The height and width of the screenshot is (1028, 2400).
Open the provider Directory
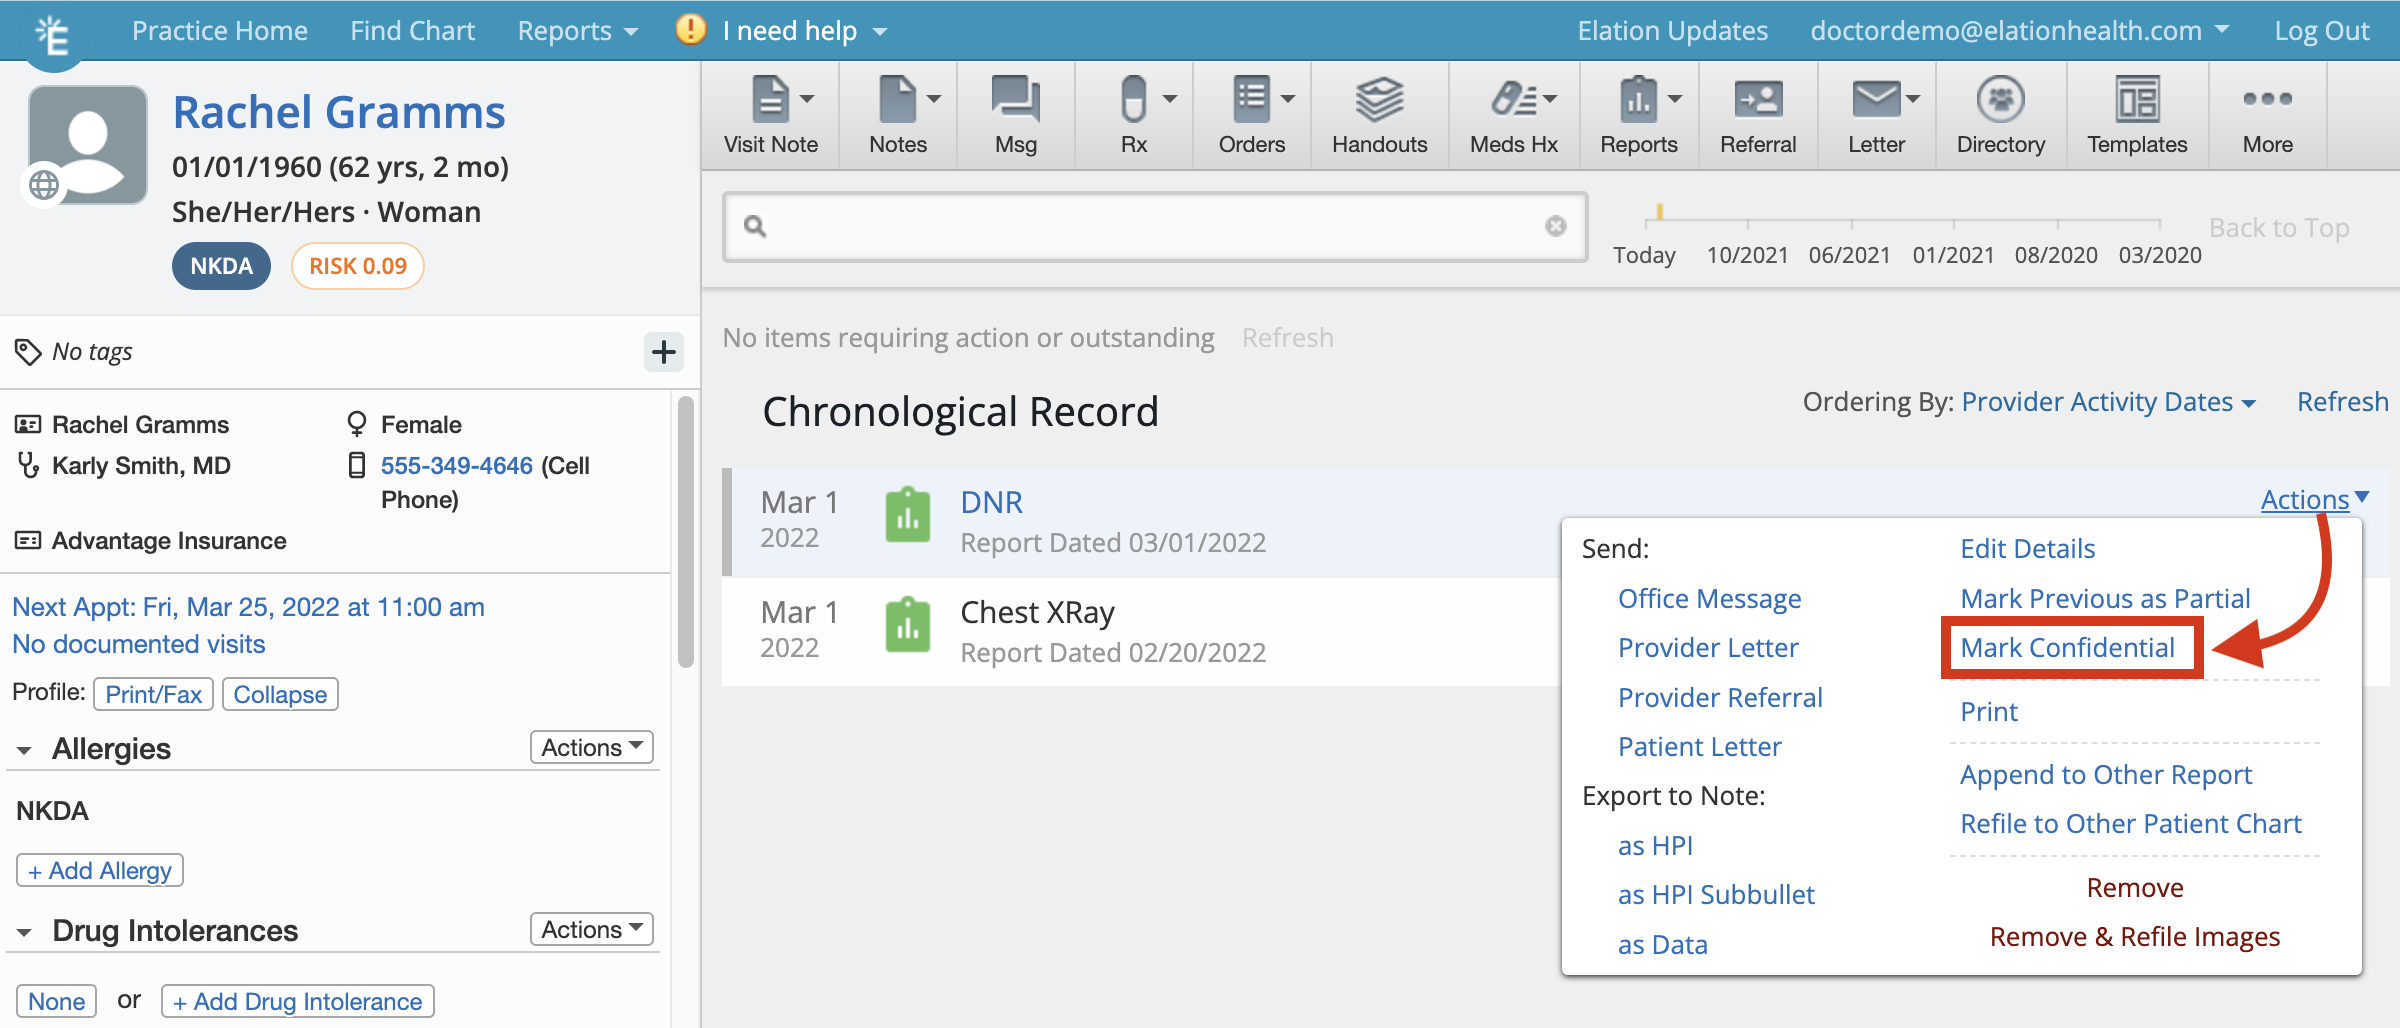tap(1999, 112)
